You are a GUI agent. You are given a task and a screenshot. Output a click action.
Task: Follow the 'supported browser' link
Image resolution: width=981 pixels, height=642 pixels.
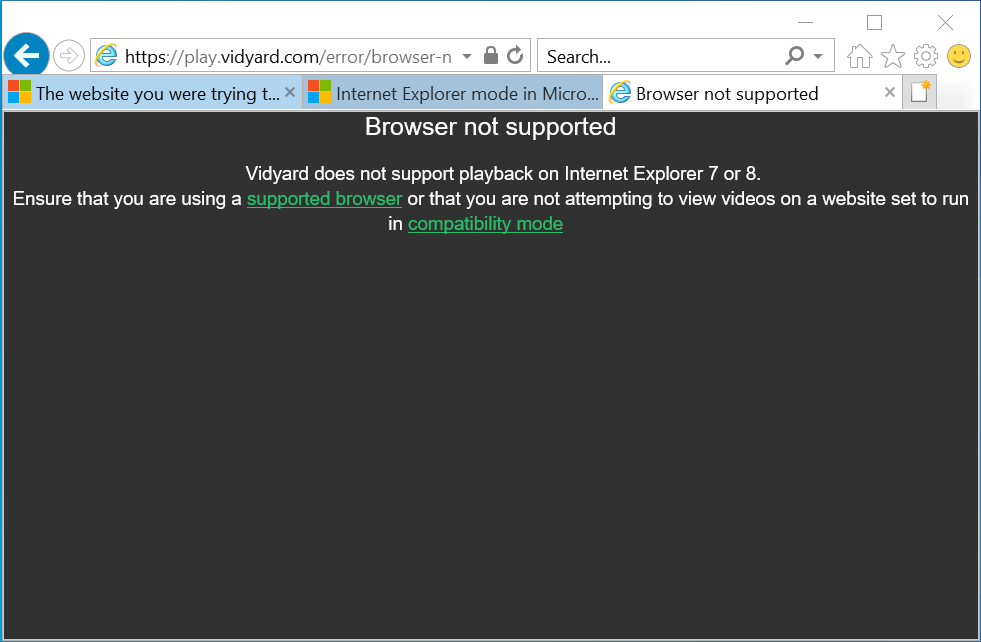[324, 198]
